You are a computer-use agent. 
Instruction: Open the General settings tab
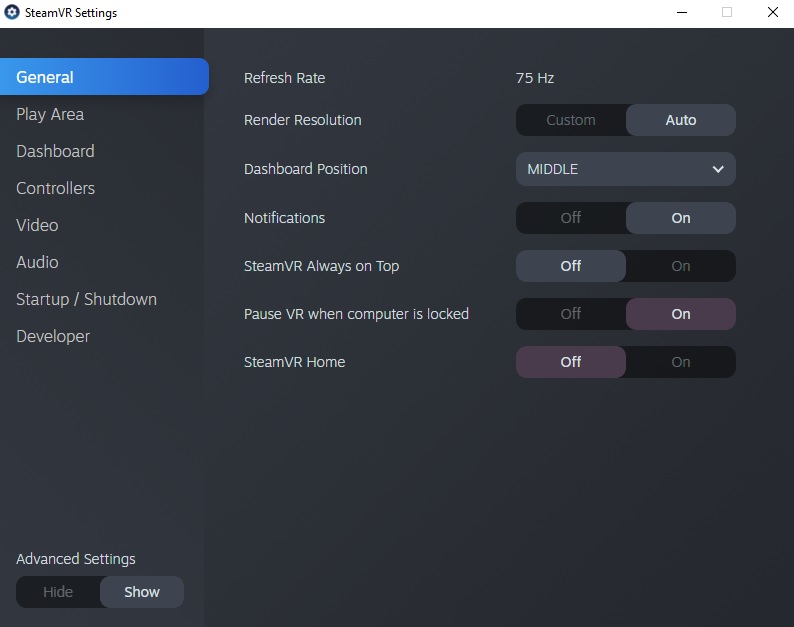pos(104,76)
